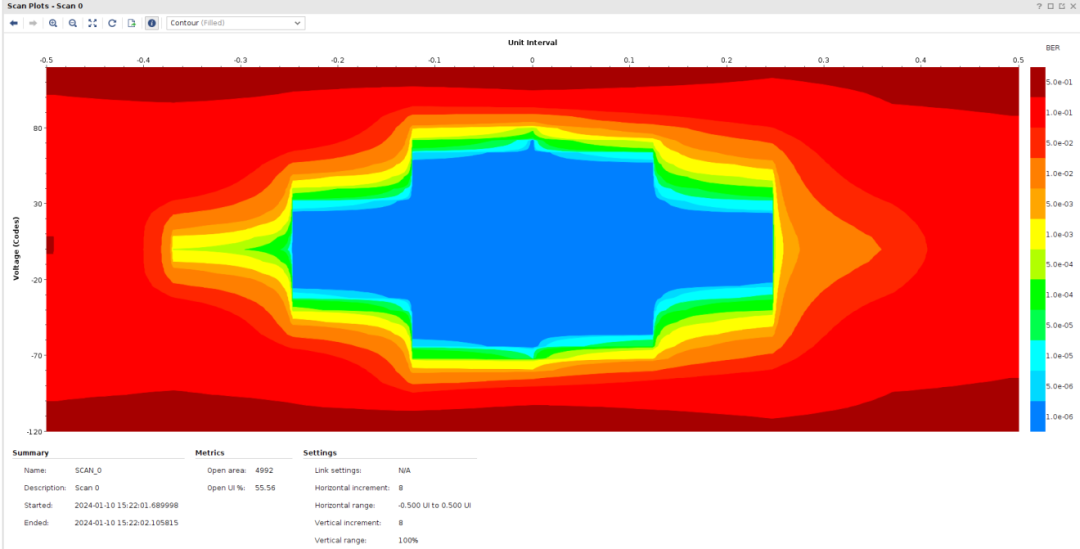This screenshot has height=549, width=1080.
Task: Open help with the question mark icon
Action: pos(1039,6)
